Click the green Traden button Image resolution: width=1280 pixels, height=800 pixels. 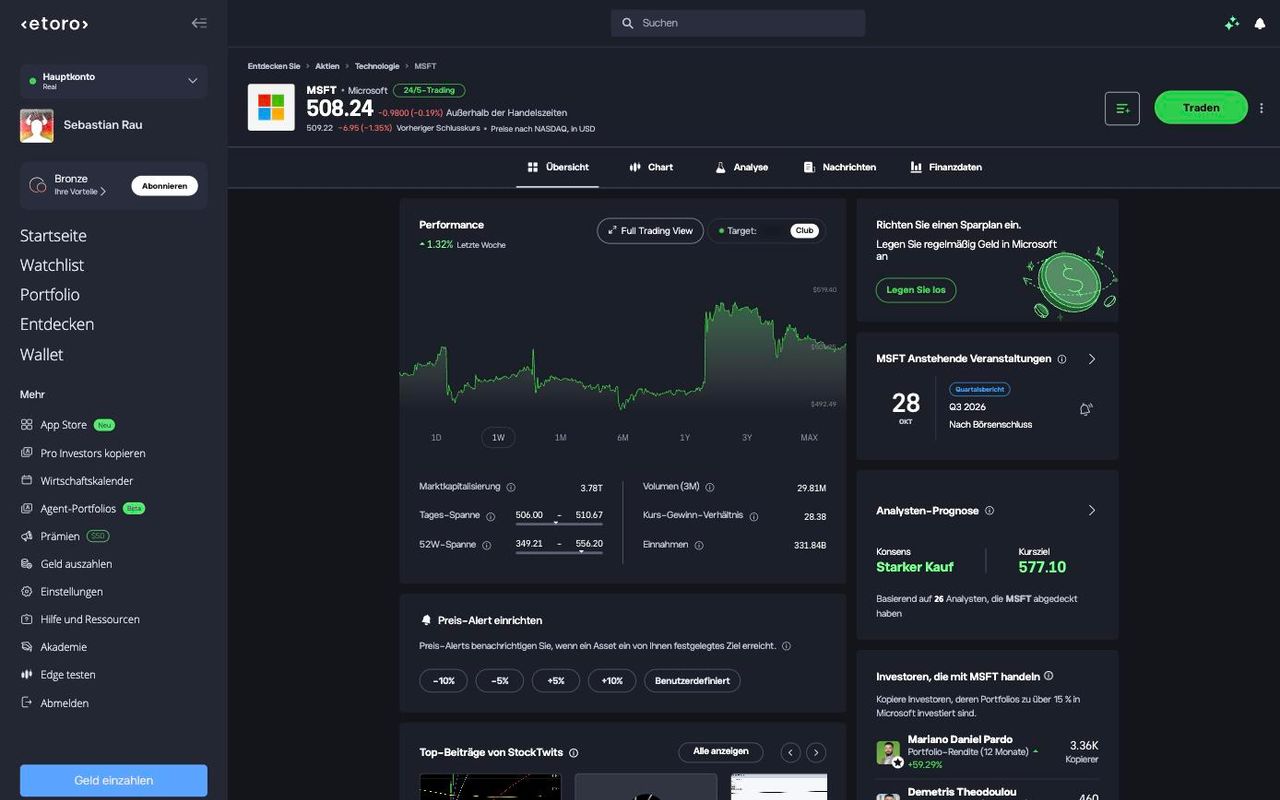tap(1201, 108)
